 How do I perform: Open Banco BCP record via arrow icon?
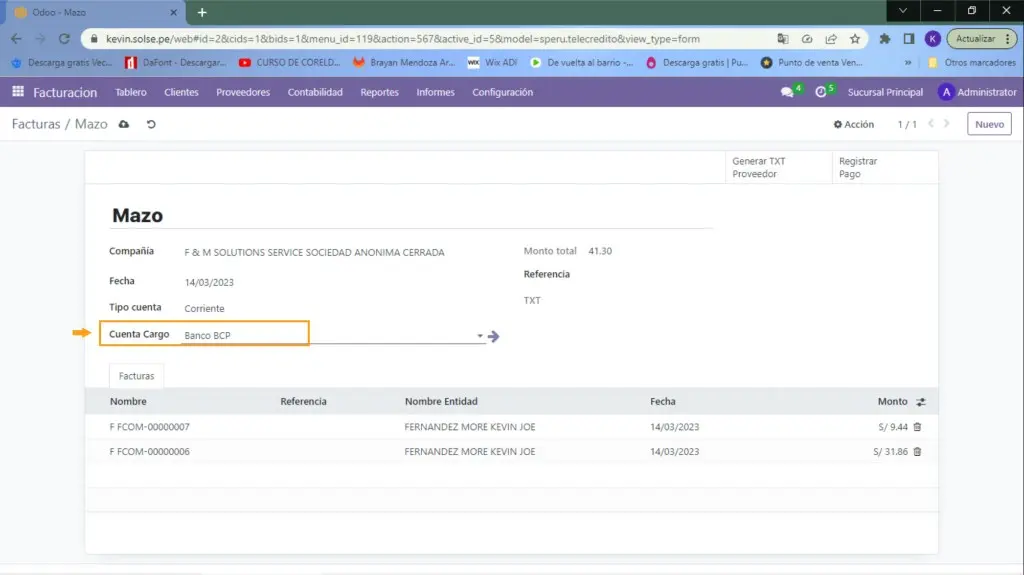pyautogui.click(x=493, y=337)
